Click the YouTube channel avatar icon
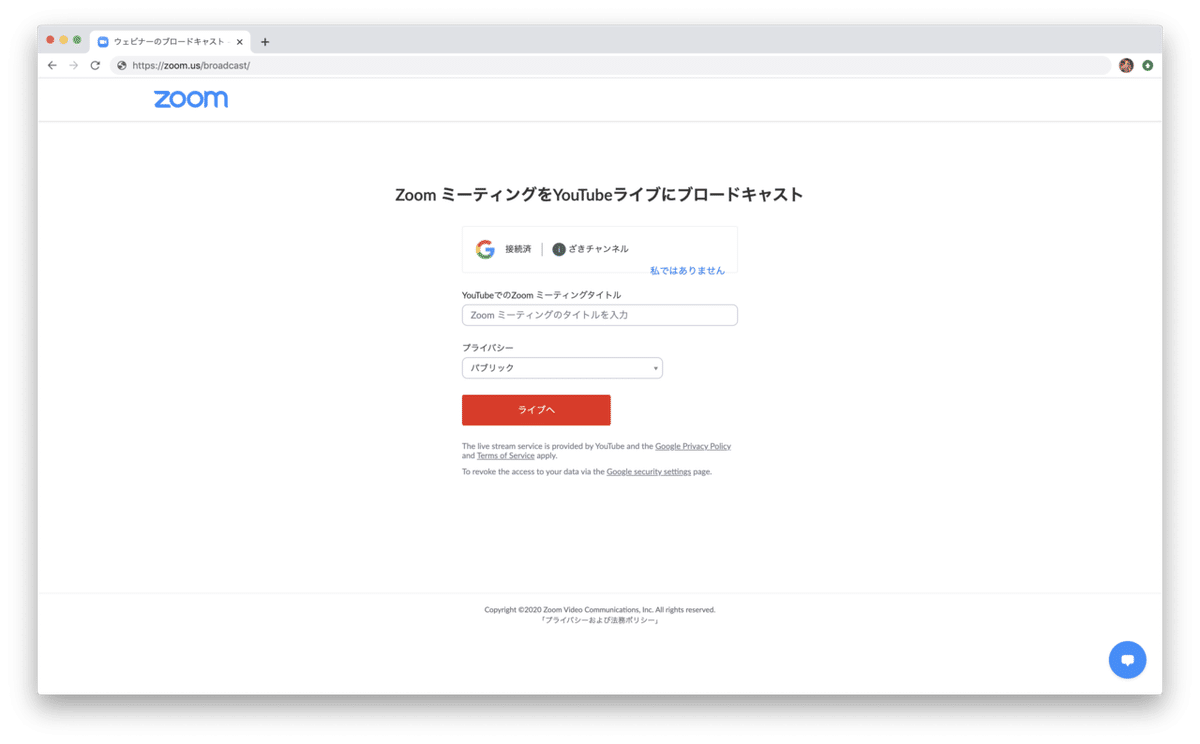Image resolution: width=1200 pixels, height=744 pixels. pyautogui.click(x=559, y=249)
